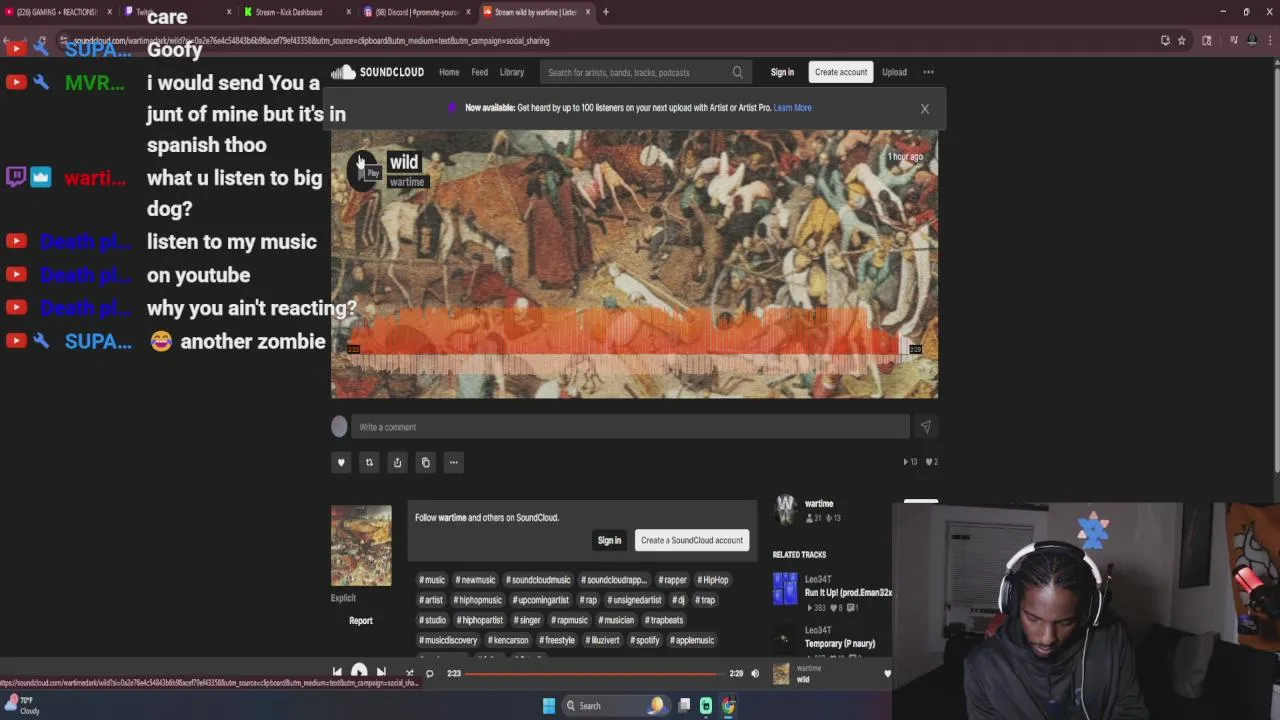This screenshot has width=1280, height=720.
Task: Open the Run It Up! artwork thumbnail
Action: point(785,588)
